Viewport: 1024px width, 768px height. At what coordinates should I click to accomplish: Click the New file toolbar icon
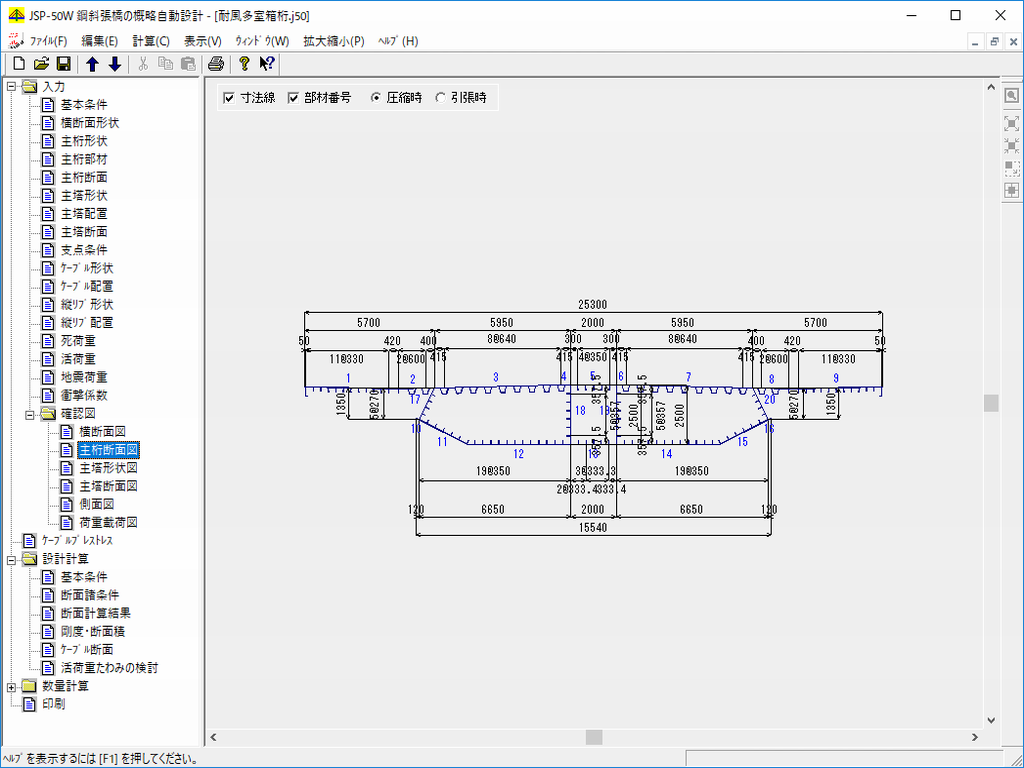click(x=18, y=64)
